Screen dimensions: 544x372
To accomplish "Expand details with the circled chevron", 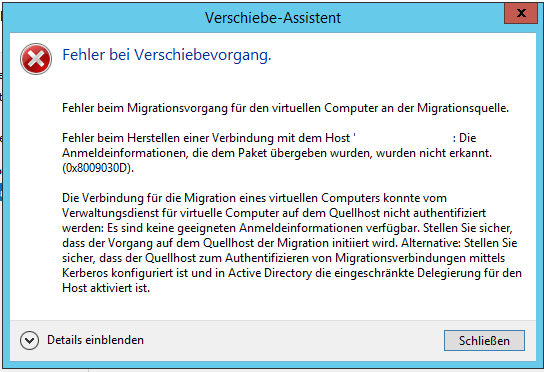I will (29, 340).
